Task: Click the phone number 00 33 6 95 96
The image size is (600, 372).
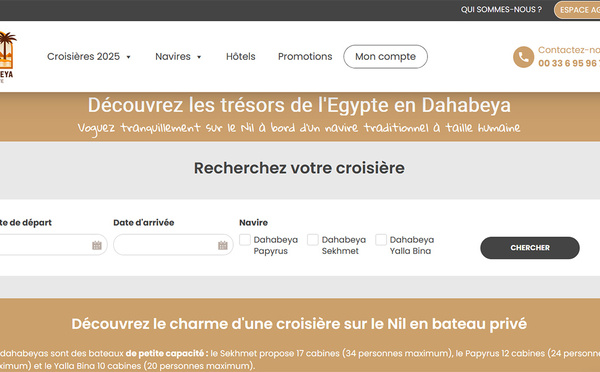Action: [x=569, y=63]
